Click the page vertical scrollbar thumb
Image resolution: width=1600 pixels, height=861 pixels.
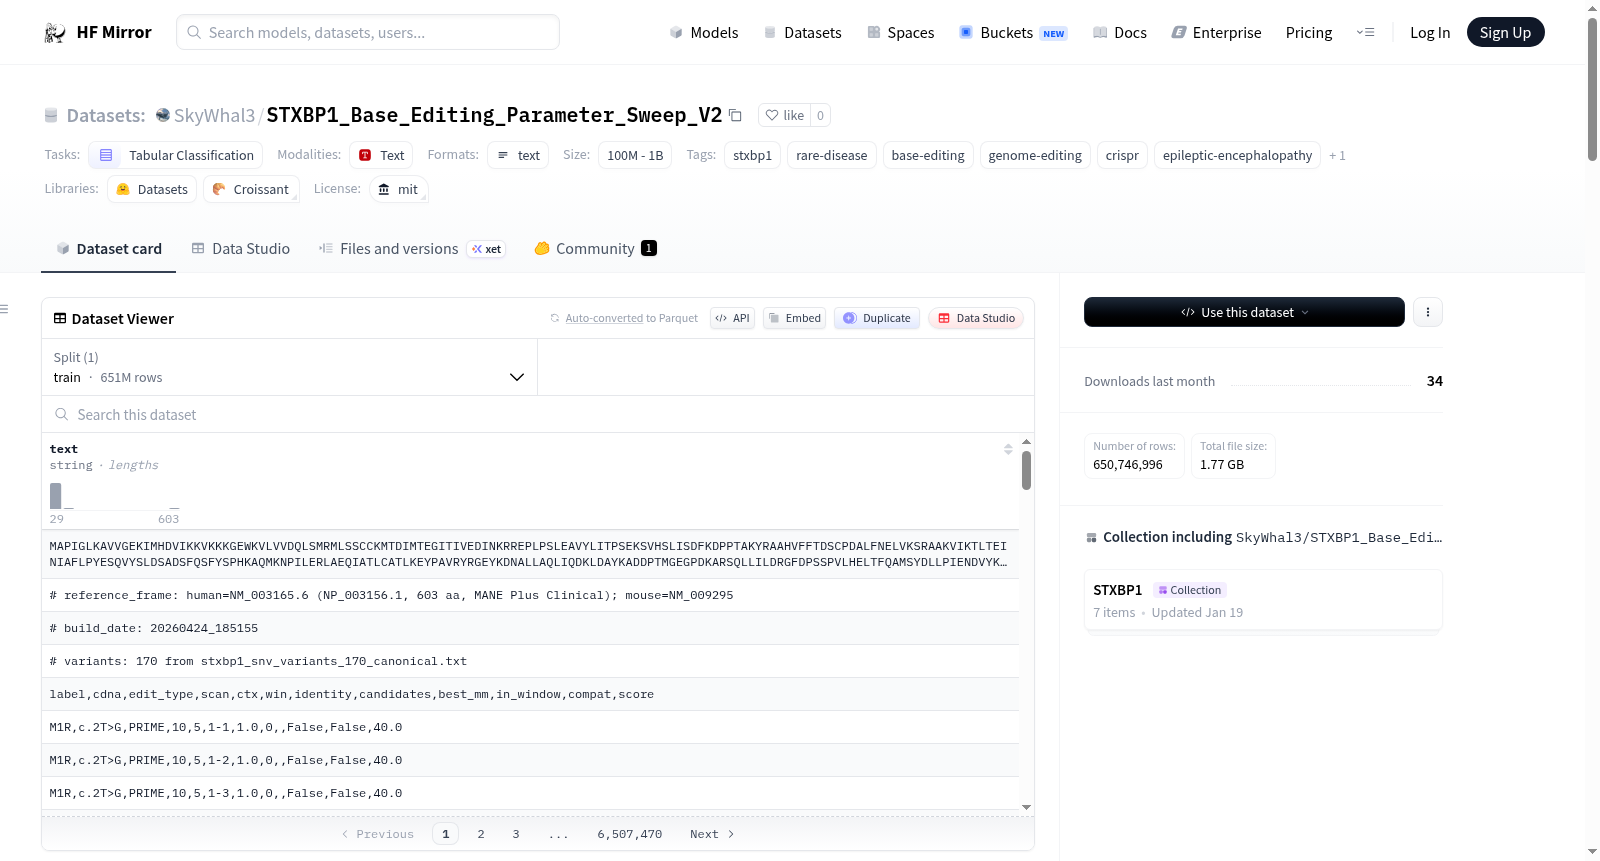point(1592,88)
